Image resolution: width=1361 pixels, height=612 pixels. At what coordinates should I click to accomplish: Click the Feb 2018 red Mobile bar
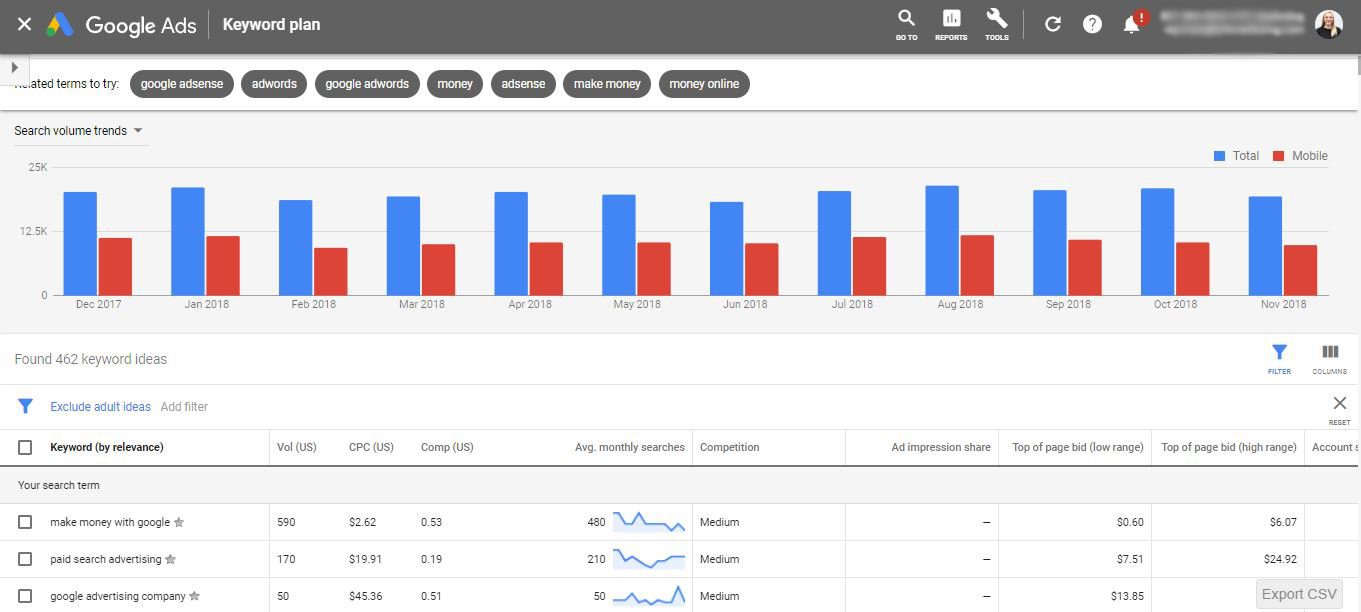pos(330,271)
